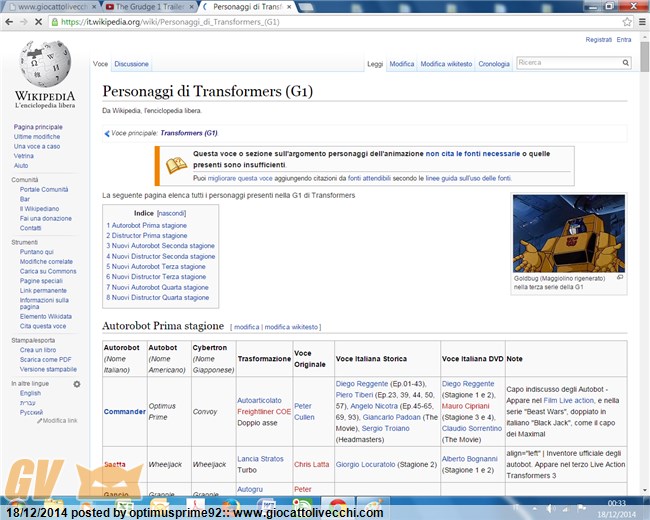The image size is (650, 520).
Task: Click Modifica link under languages
Action: click(58, 420)
